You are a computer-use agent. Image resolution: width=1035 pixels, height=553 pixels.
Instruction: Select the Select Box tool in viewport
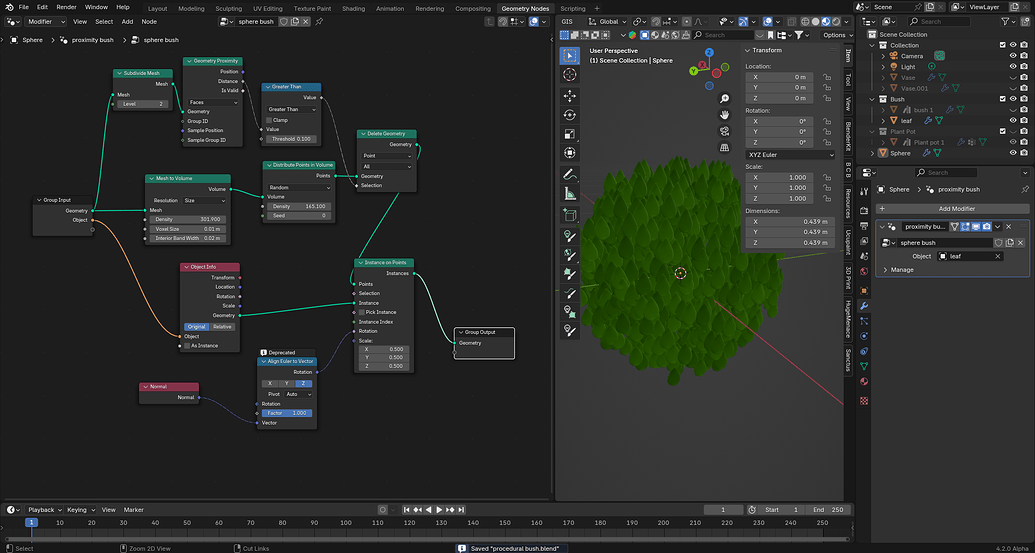pyautogui.click(x=570, y=55)
